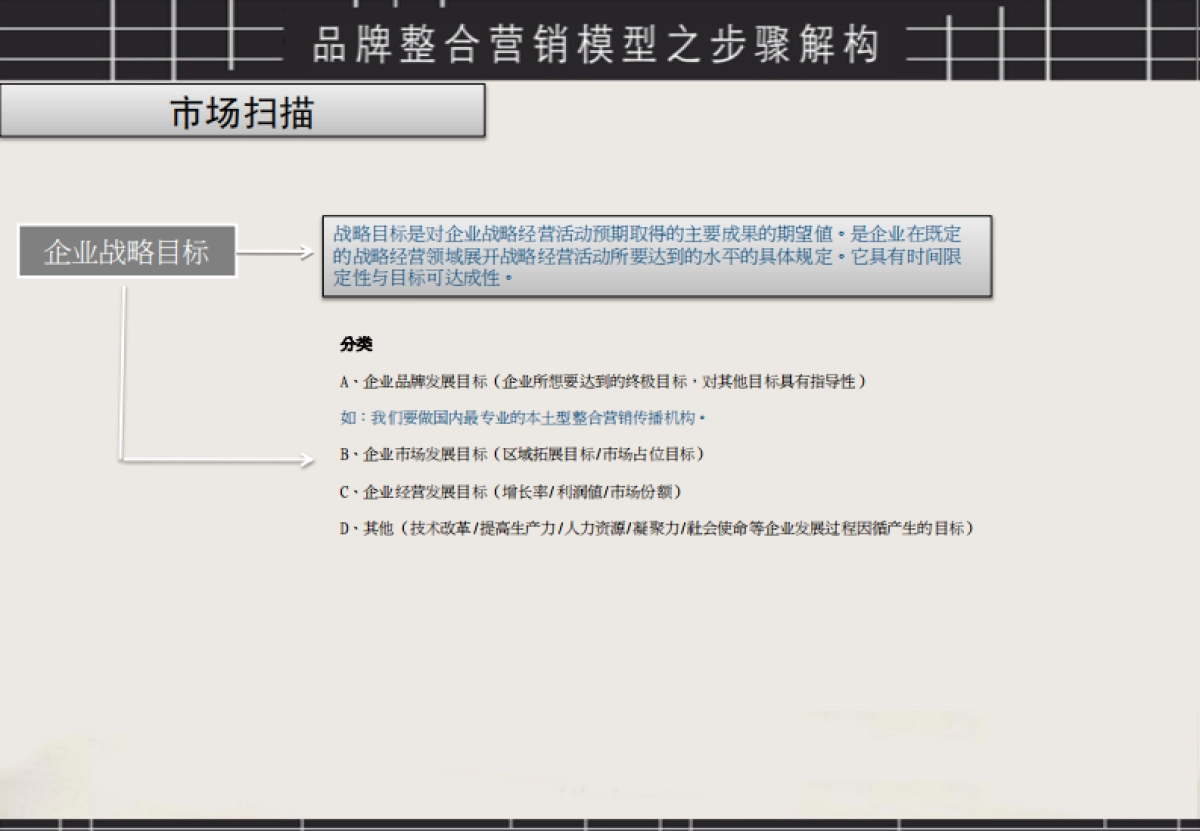The image size is (1200, 831).
Task: Click the 战略目标 definition text box
Action: tap(655, 255)
